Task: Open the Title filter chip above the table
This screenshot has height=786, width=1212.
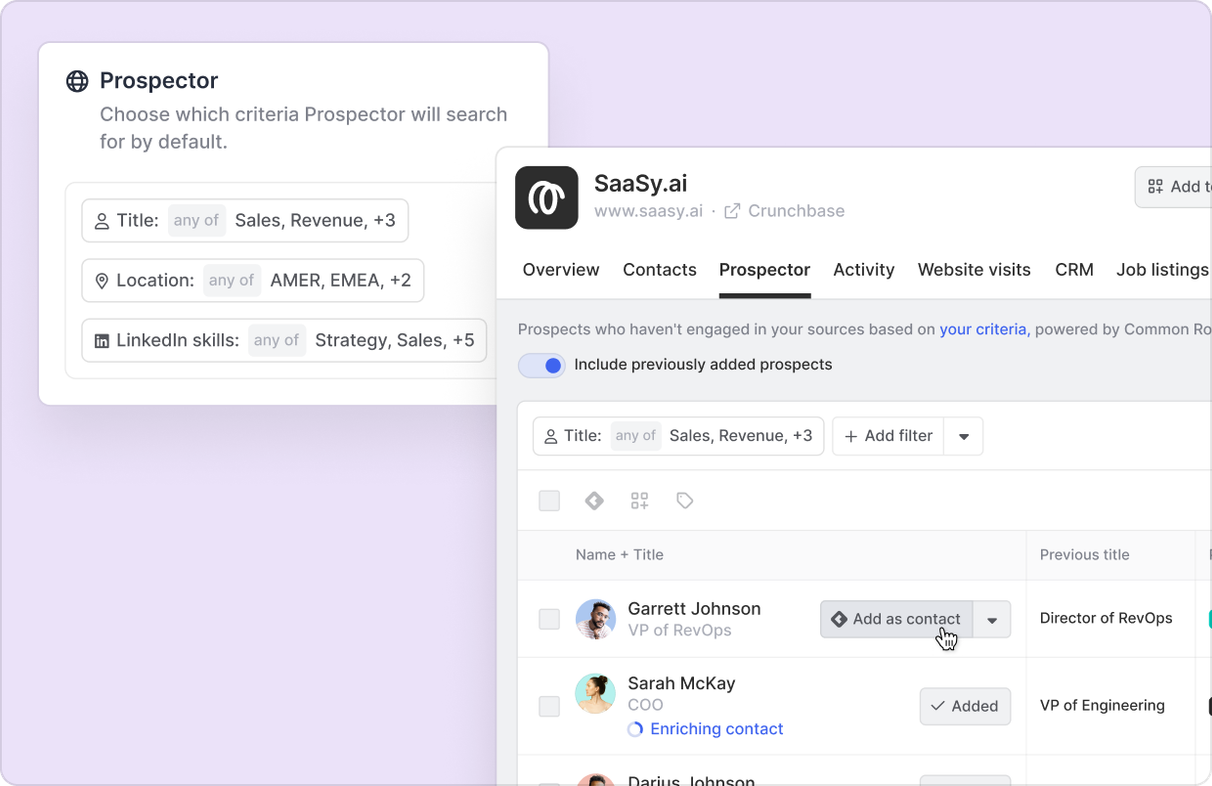Action: point(678,436)
